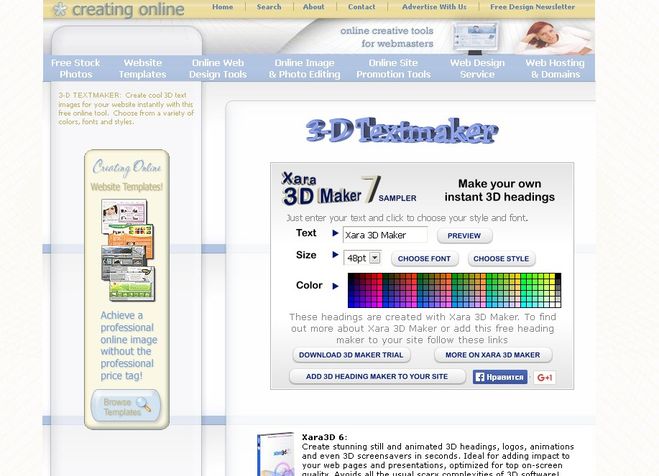Open the Home menu item
Image resolution: width=659 pixels, height=476 pixels.
222,7
